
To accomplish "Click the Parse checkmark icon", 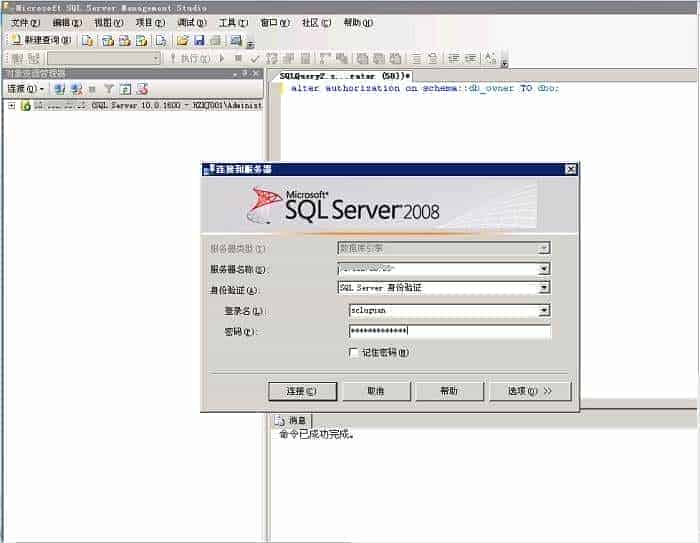I will [255, 58].
